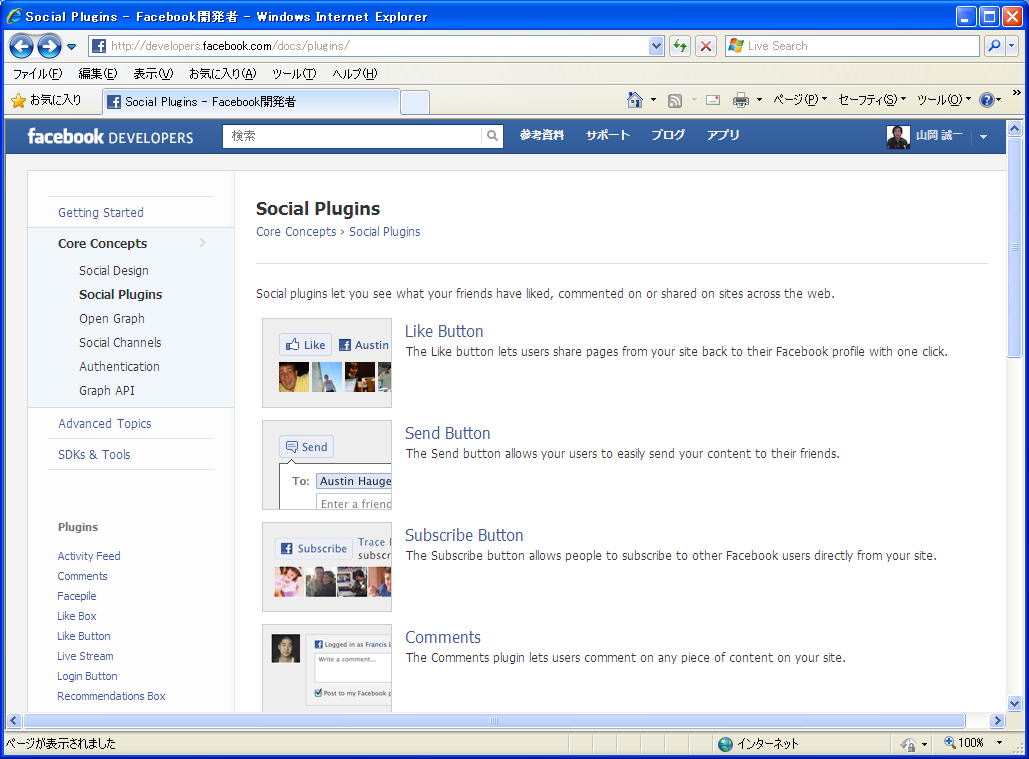Click the Live Search magnifier button
The image size is (1029, 759).
click(994, 46)
